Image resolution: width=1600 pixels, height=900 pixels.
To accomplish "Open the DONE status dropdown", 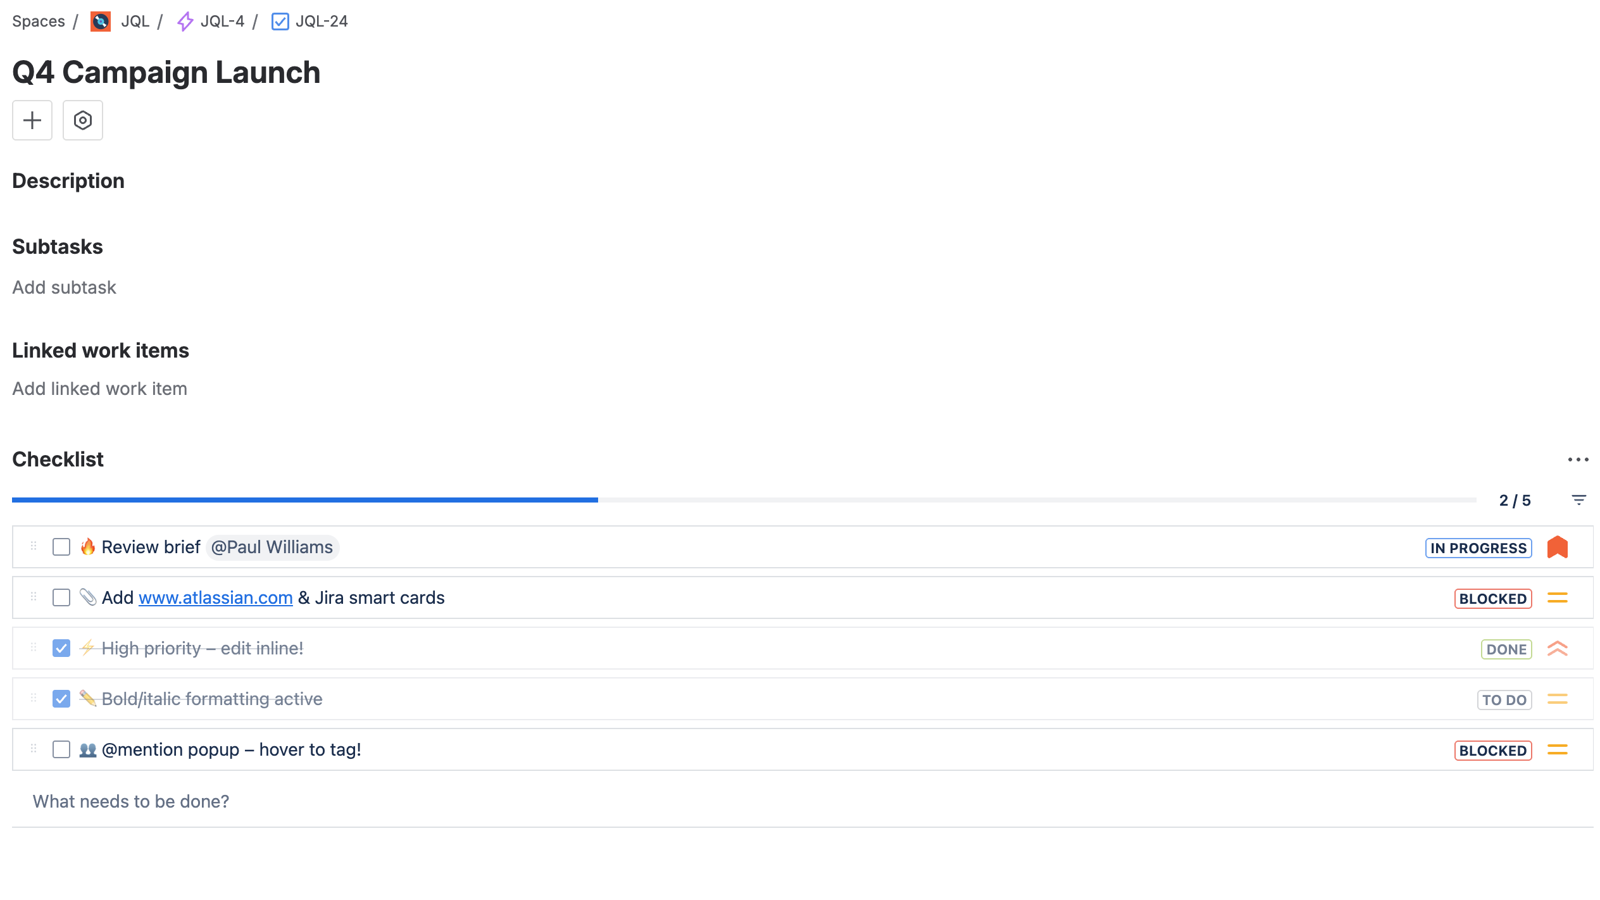I will tap(1506, 649).
